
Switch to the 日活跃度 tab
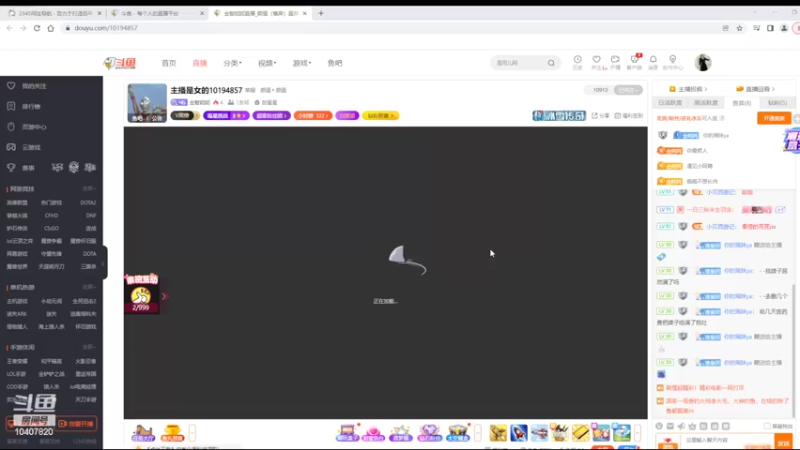[x=670, y=103]
